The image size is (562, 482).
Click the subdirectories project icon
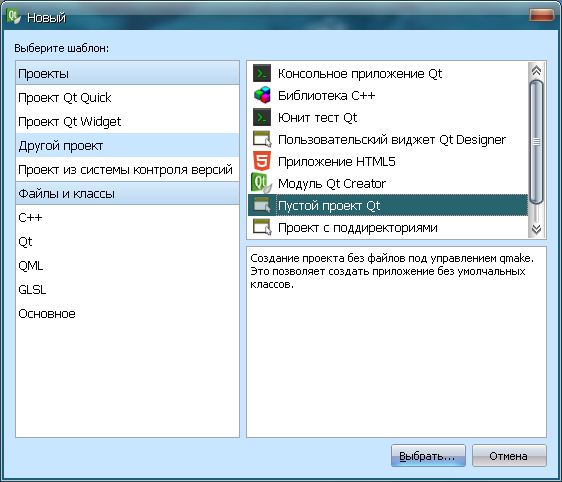[x=262, y=227]
